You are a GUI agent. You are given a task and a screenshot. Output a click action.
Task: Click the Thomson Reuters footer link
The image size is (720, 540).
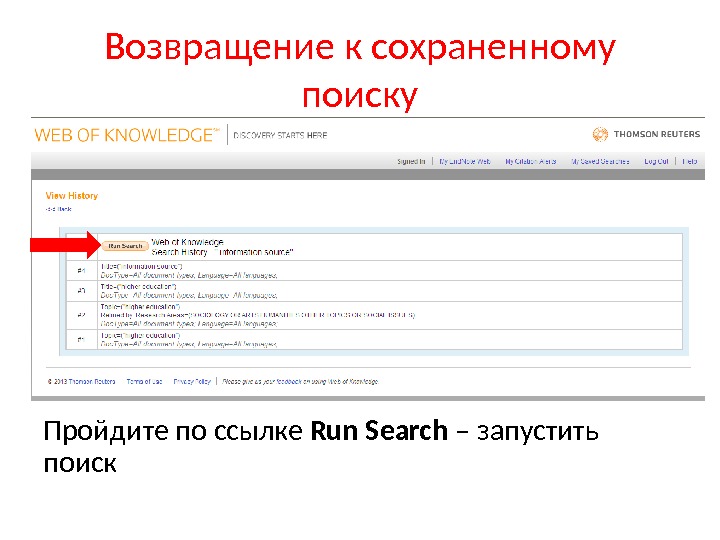point(92,382)
